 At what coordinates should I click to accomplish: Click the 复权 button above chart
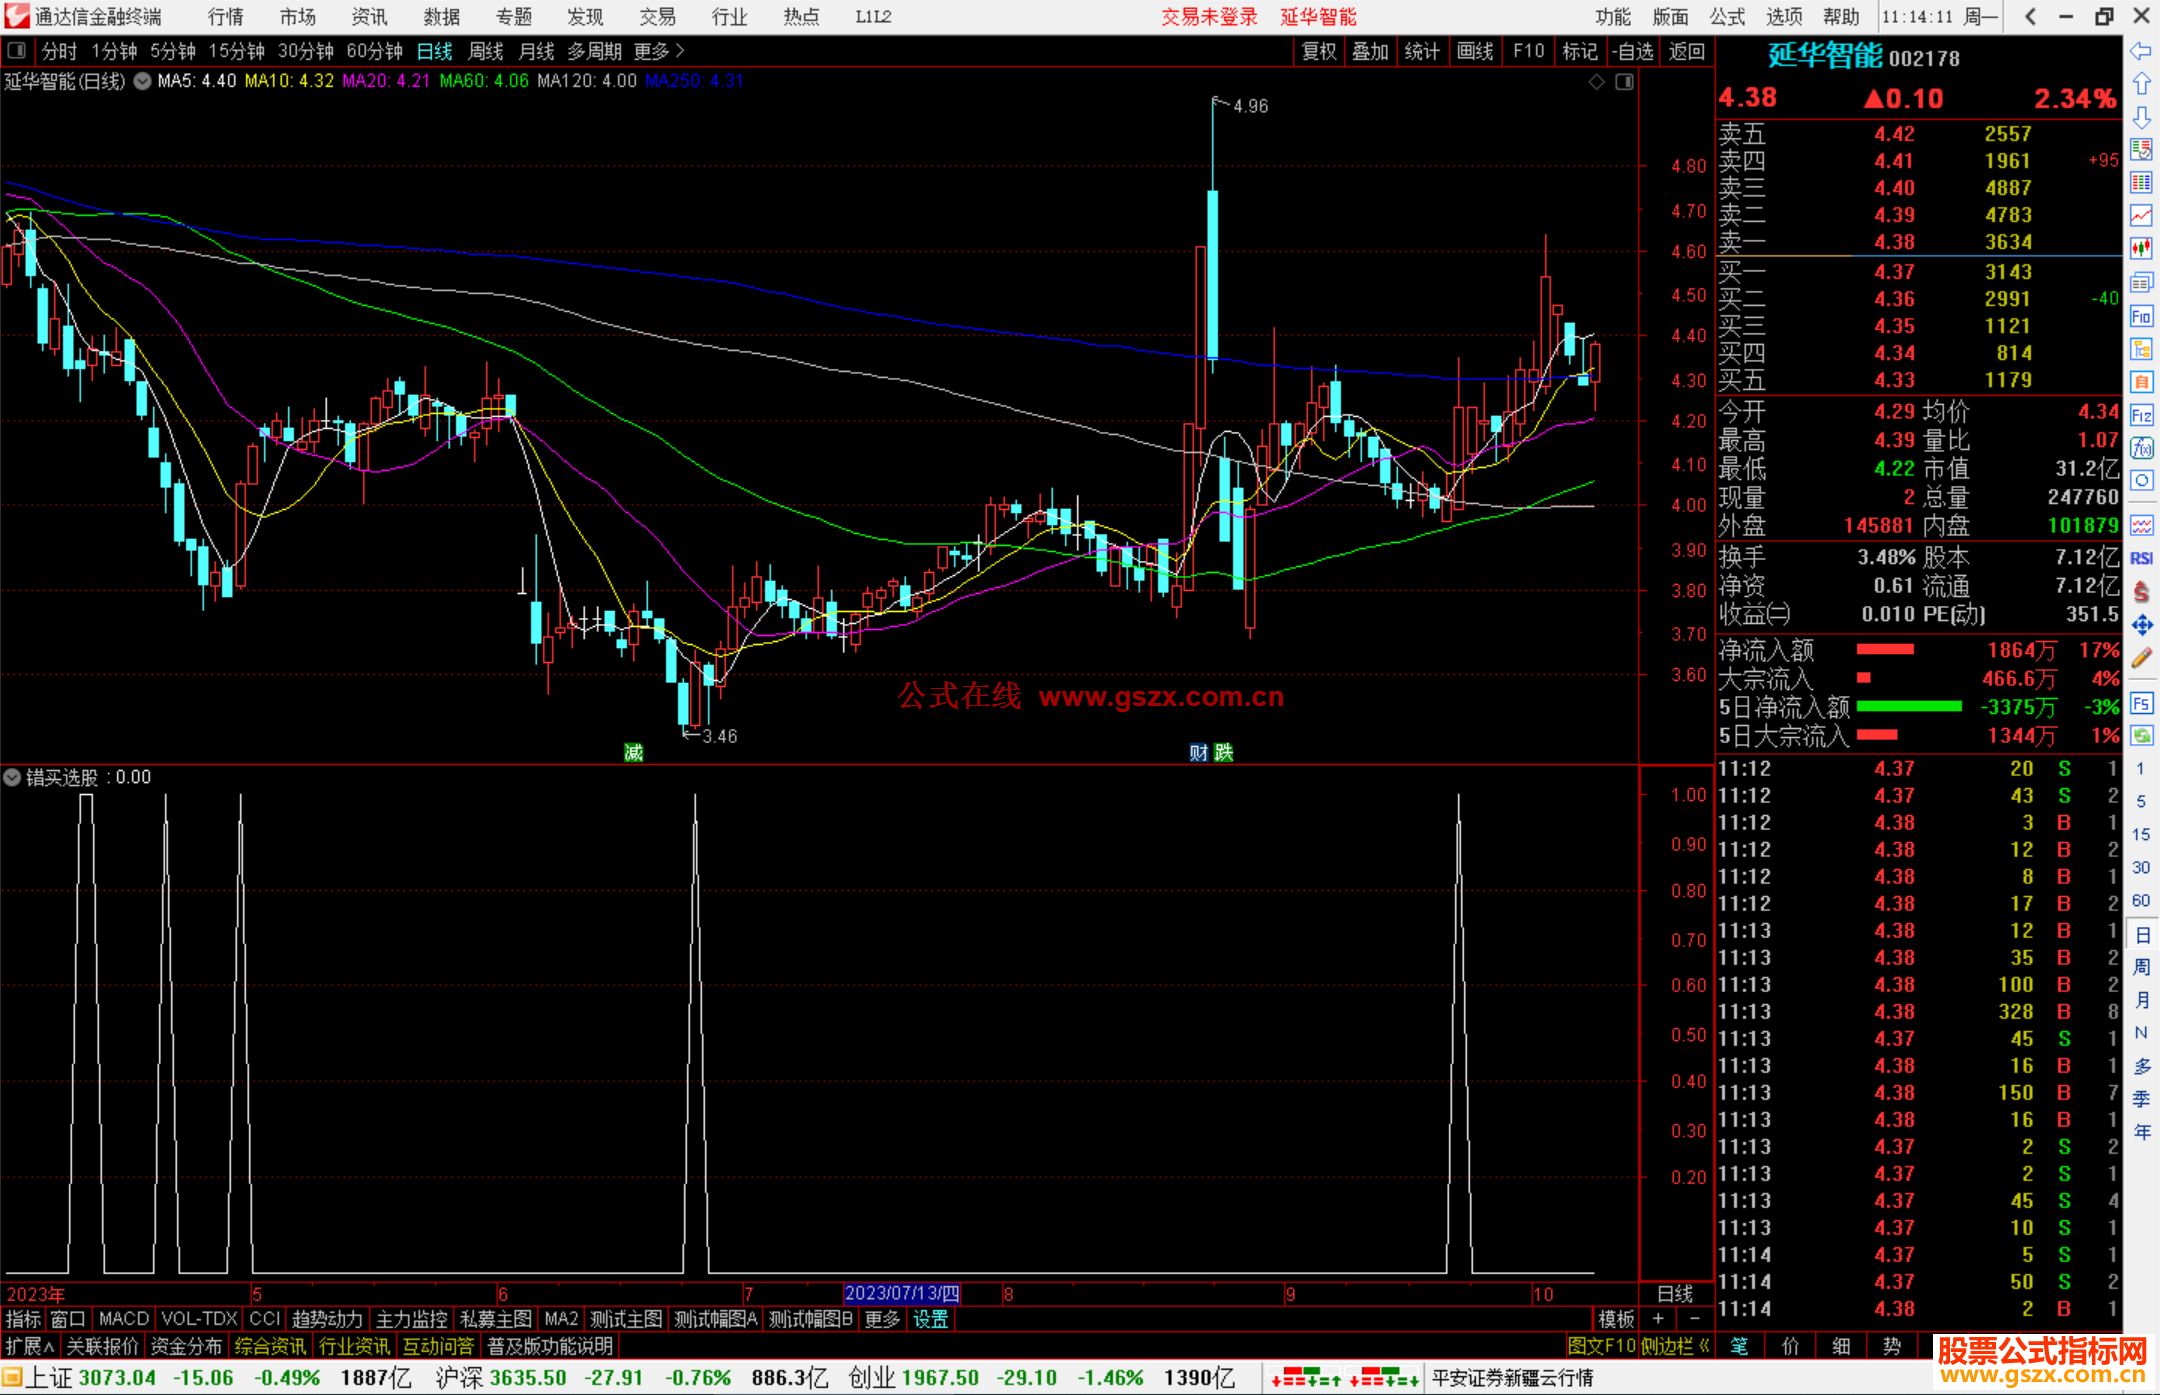click(1318, 51)
